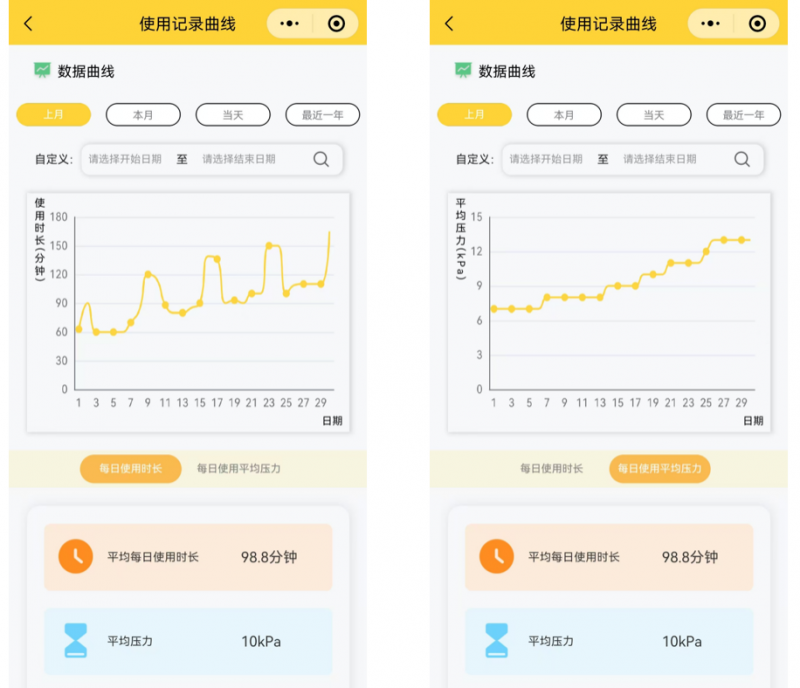Open the start date picker on right screen
The image size is (800, 688).
coord(546,159)
